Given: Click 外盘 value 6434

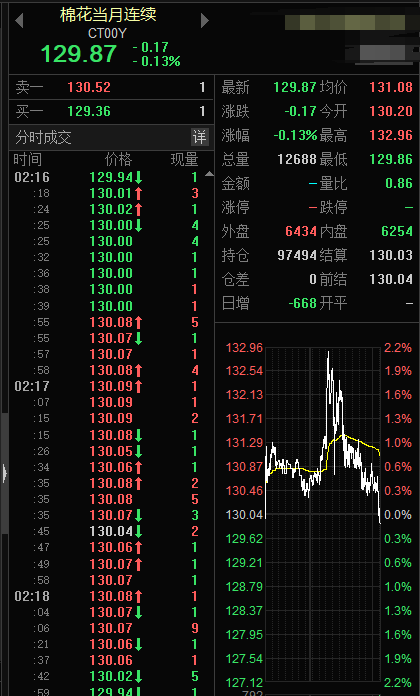Looking at the screenshot, I should point(301,231).
